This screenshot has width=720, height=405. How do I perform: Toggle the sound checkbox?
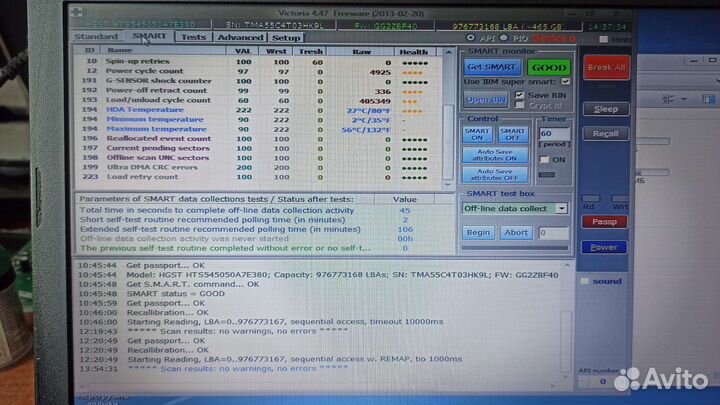coord(585,281)
